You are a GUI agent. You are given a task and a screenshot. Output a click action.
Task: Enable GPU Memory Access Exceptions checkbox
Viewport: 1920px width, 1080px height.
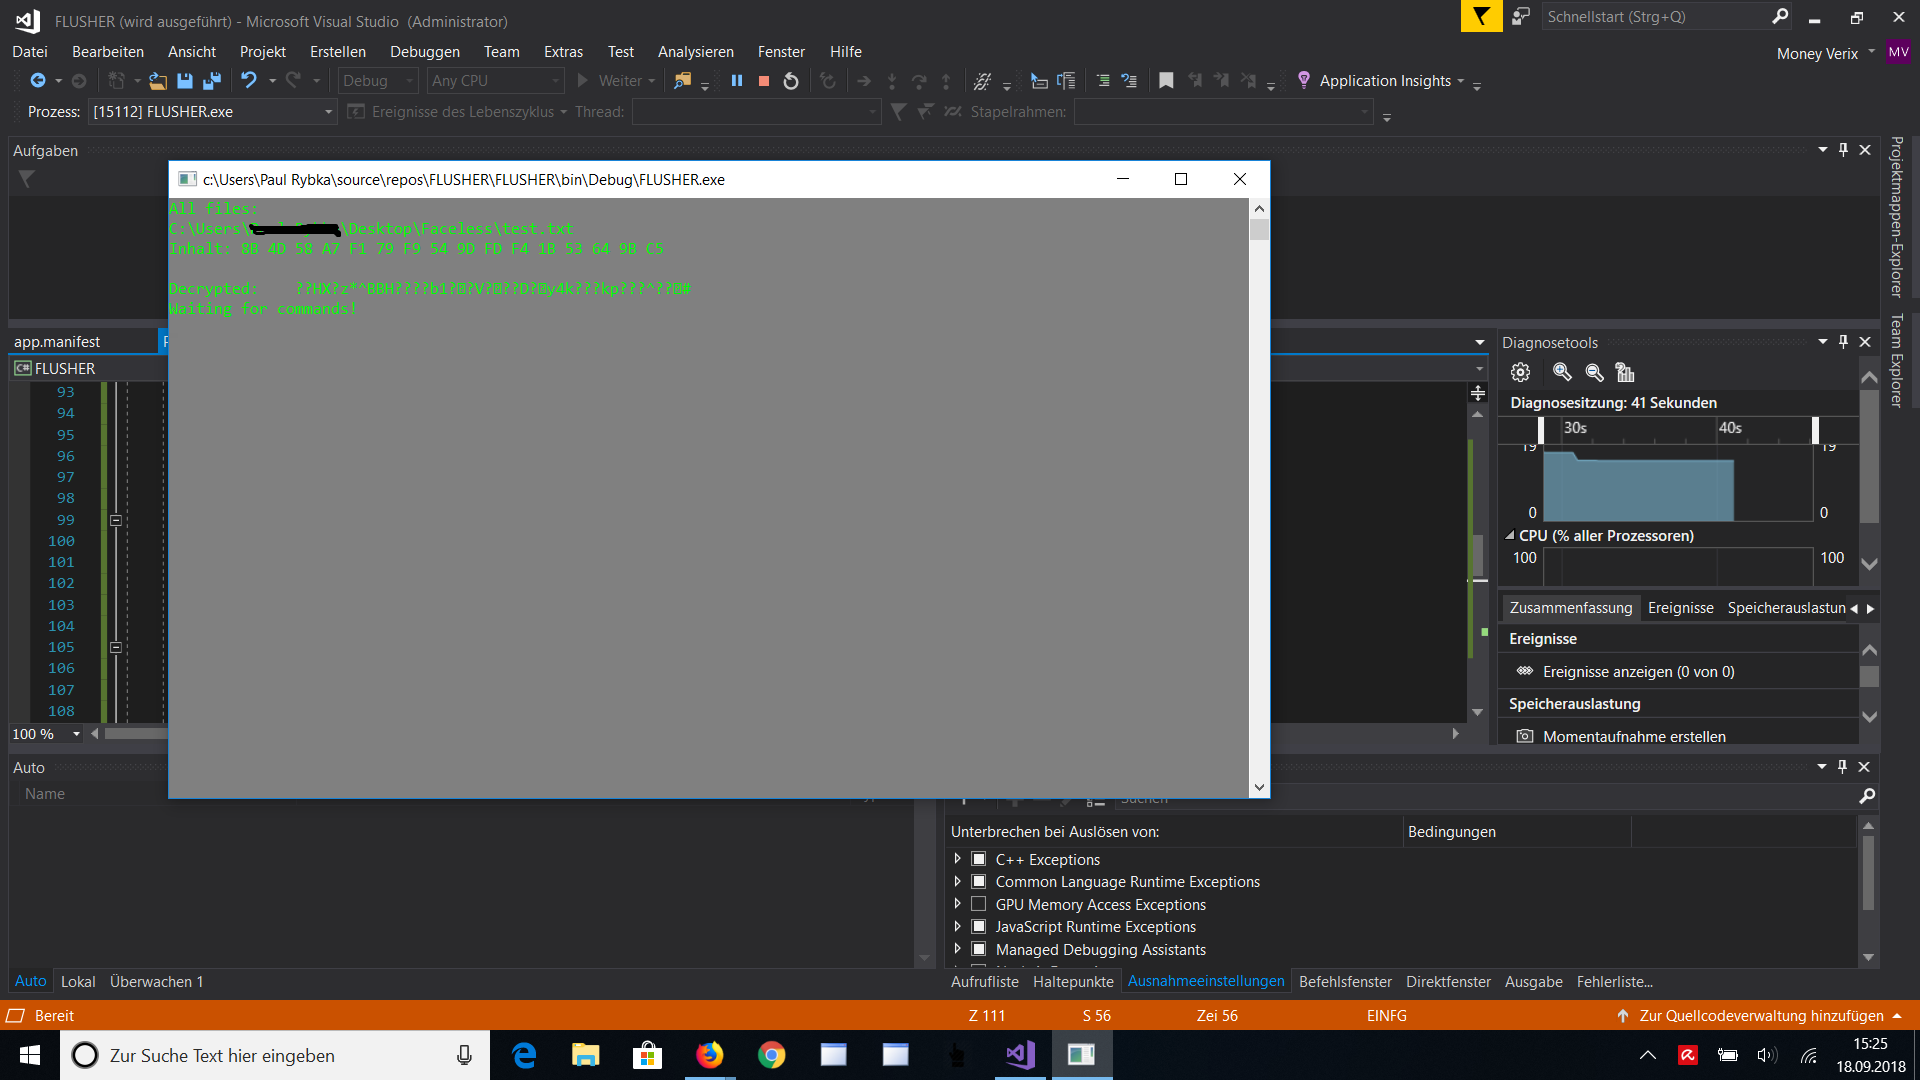(979, 904)
